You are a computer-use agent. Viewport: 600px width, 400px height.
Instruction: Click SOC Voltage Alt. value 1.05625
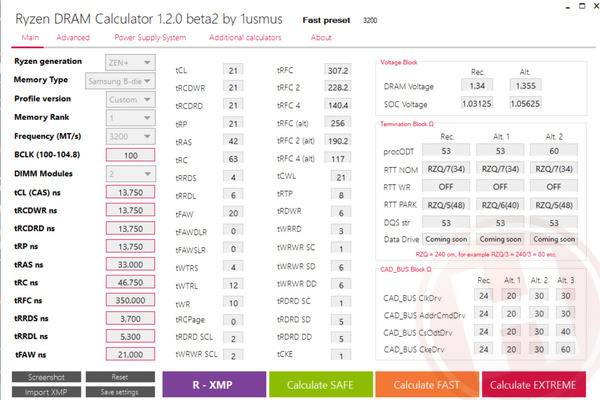525,104
